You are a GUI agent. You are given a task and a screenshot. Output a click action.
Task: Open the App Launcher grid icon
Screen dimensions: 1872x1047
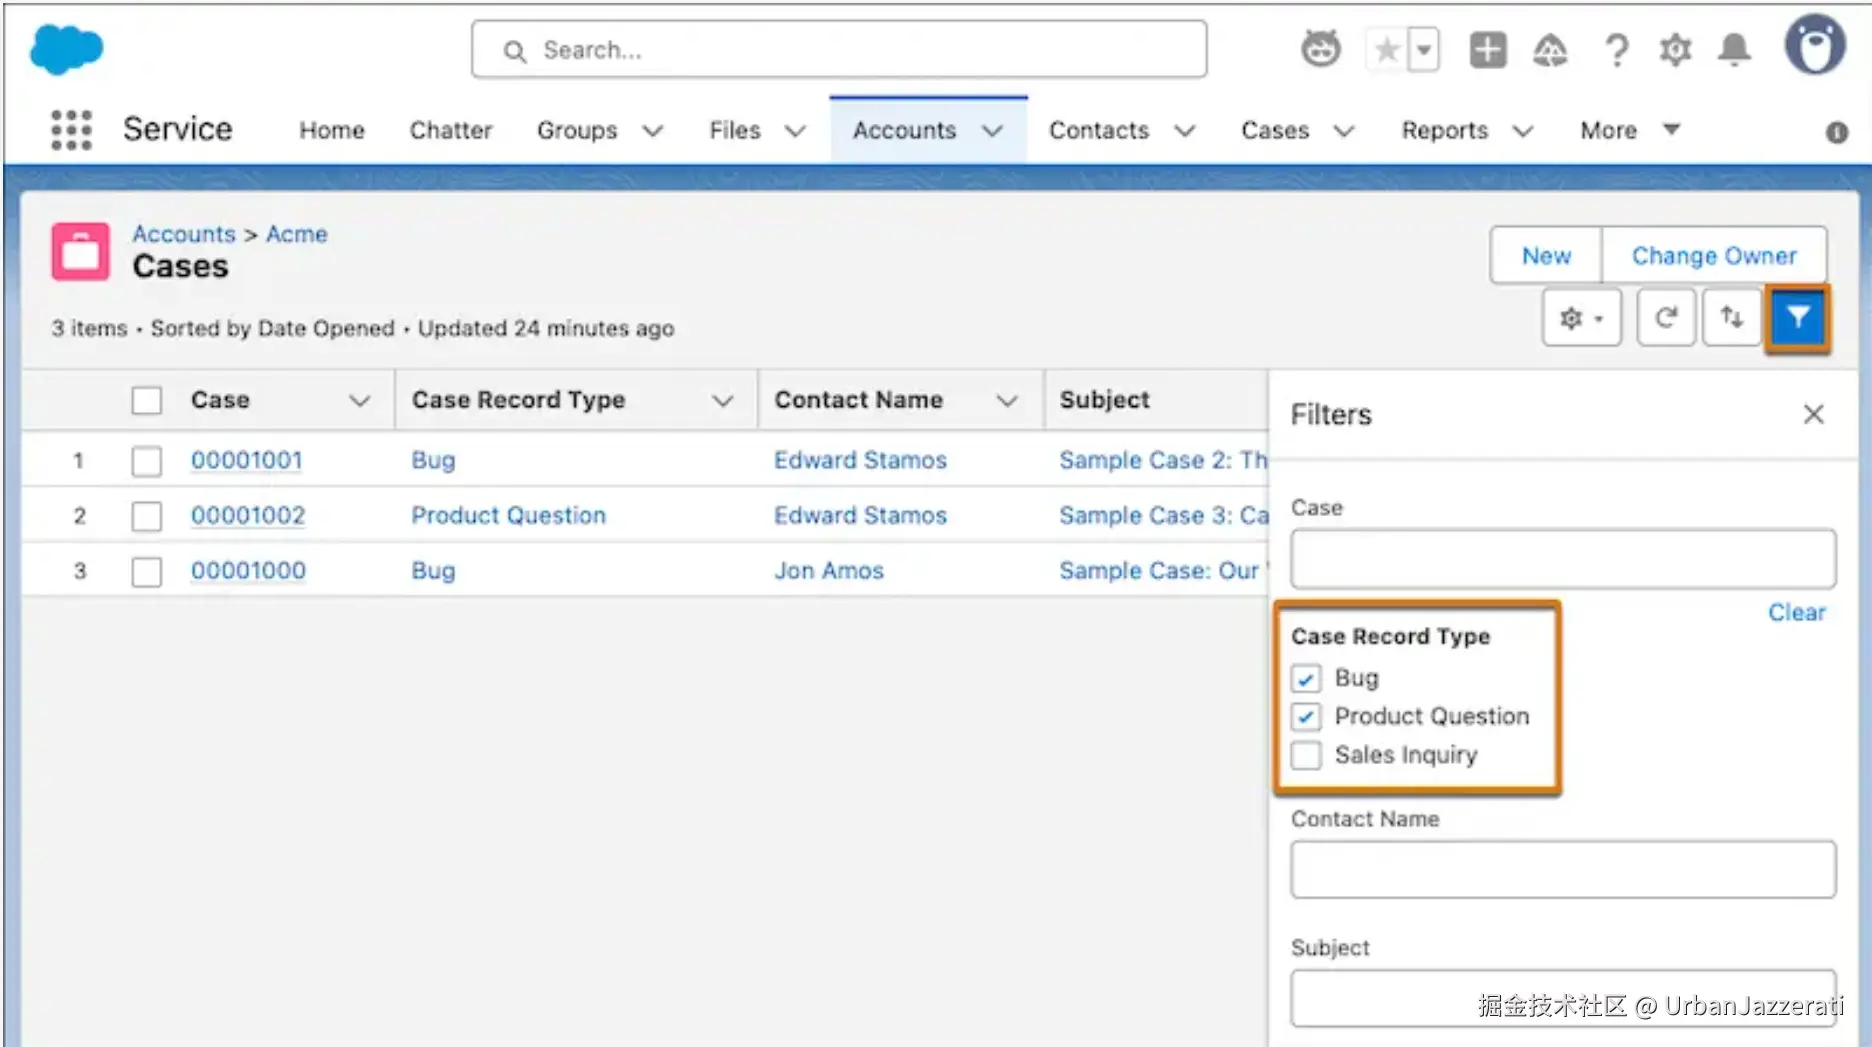tap(71, 130)
